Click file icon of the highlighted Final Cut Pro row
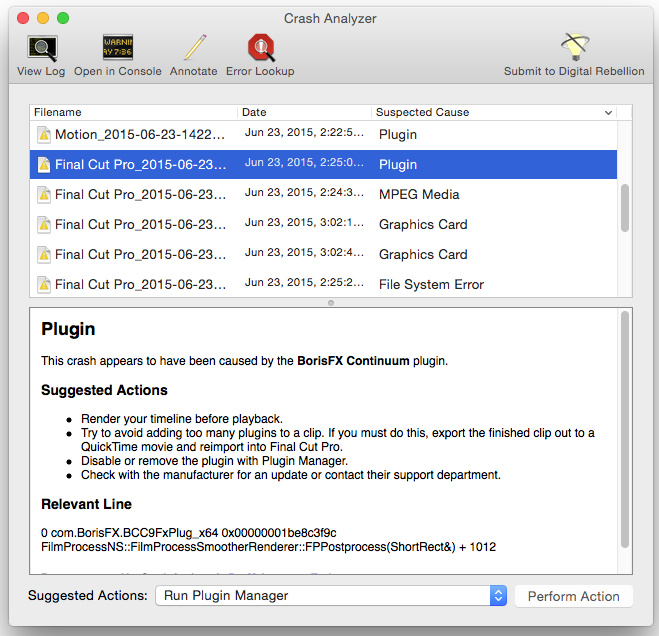The width and height of the screenshot is (659, 636). [44, 165]
